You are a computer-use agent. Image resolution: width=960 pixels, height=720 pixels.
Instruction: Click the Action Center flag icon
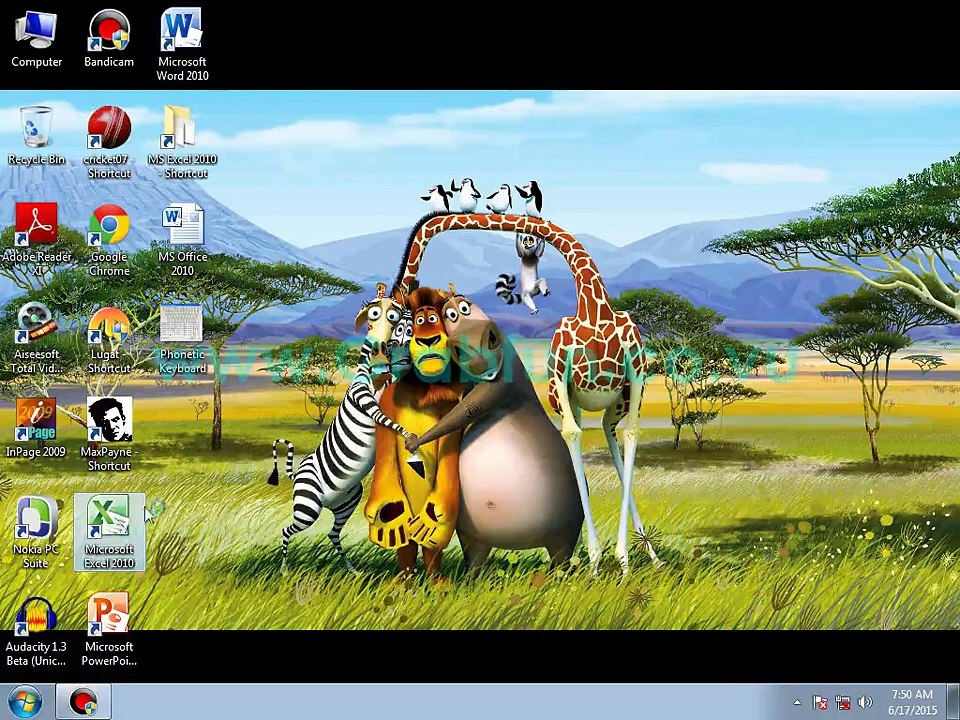(820, 703)
